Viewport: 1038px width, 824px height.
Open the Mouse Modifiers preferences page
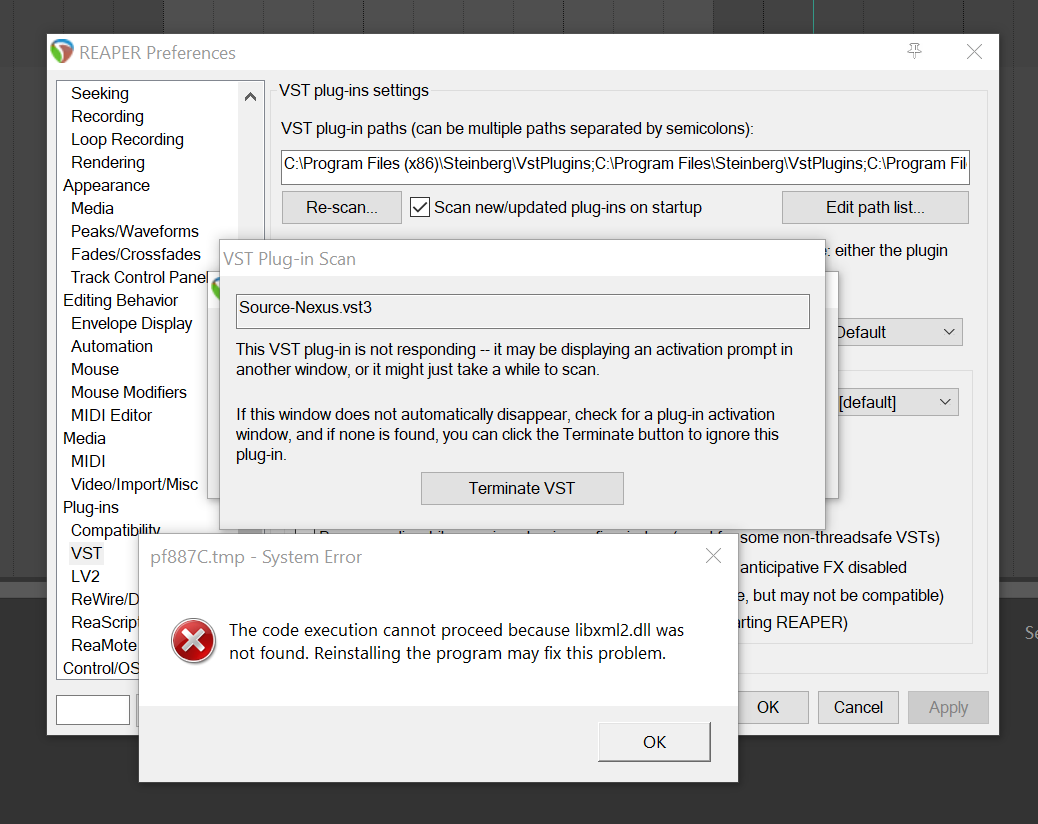pos(128,392)
